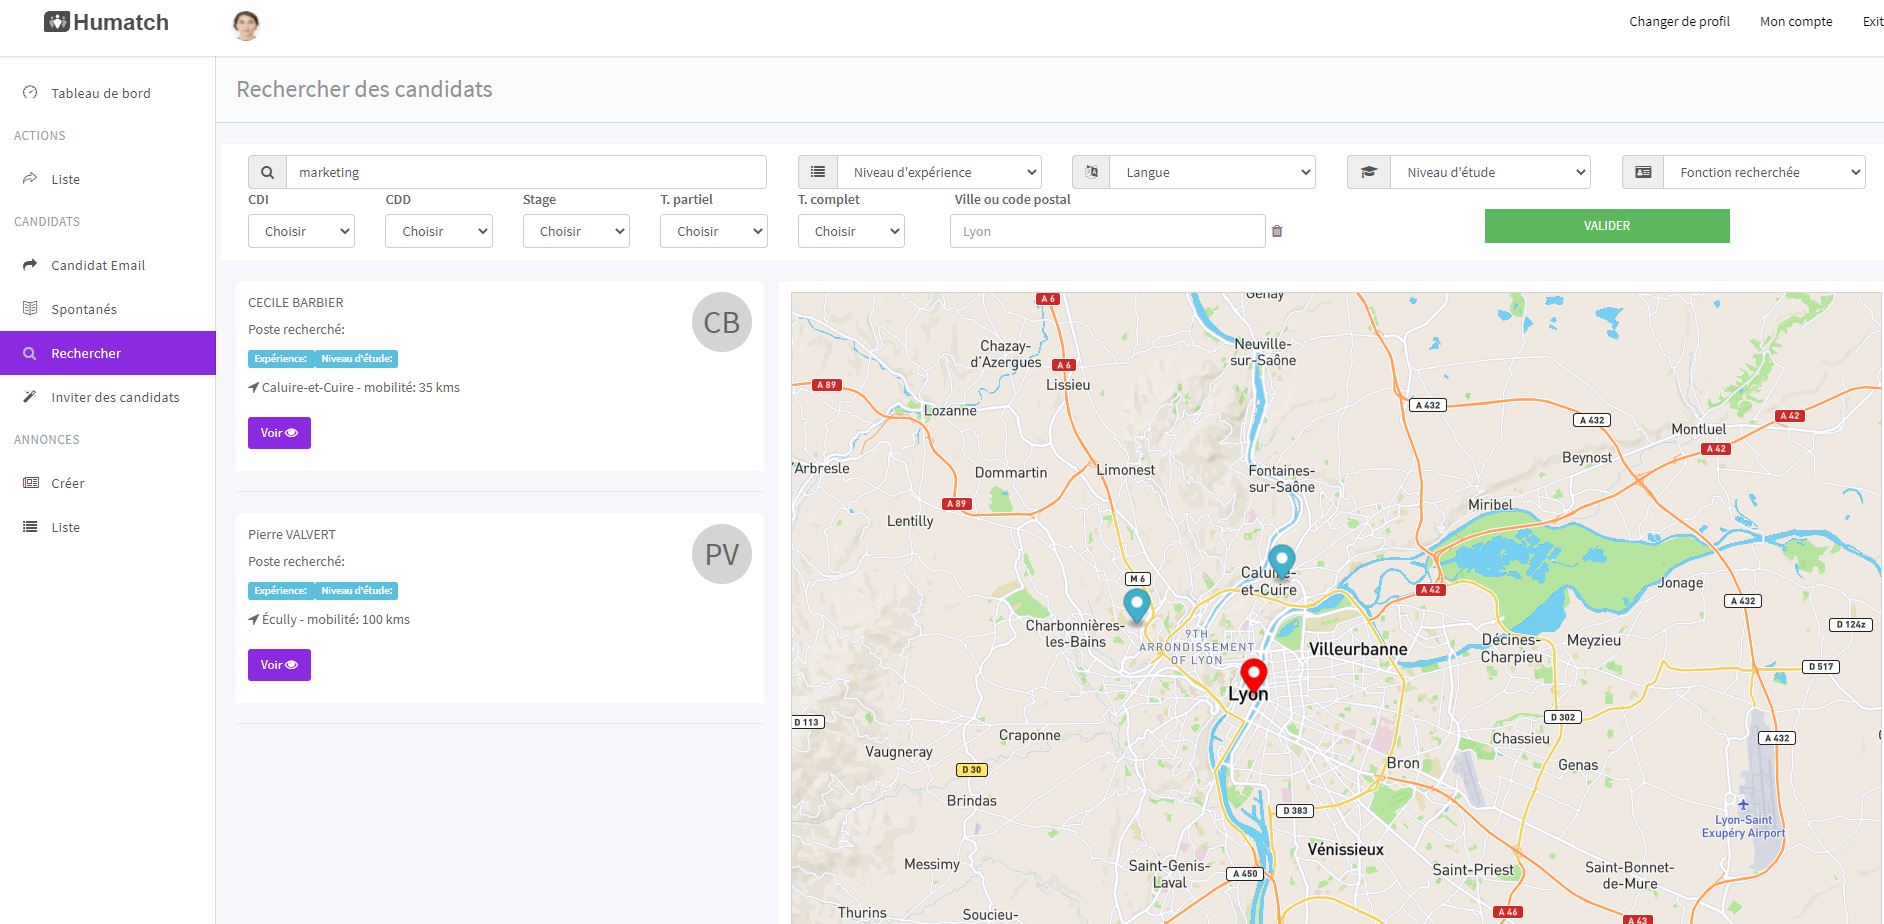The width and height of the screenshot is (1884, 924).
Task: Expand the Langue dropdown
Action: [x=1212, y=172]
